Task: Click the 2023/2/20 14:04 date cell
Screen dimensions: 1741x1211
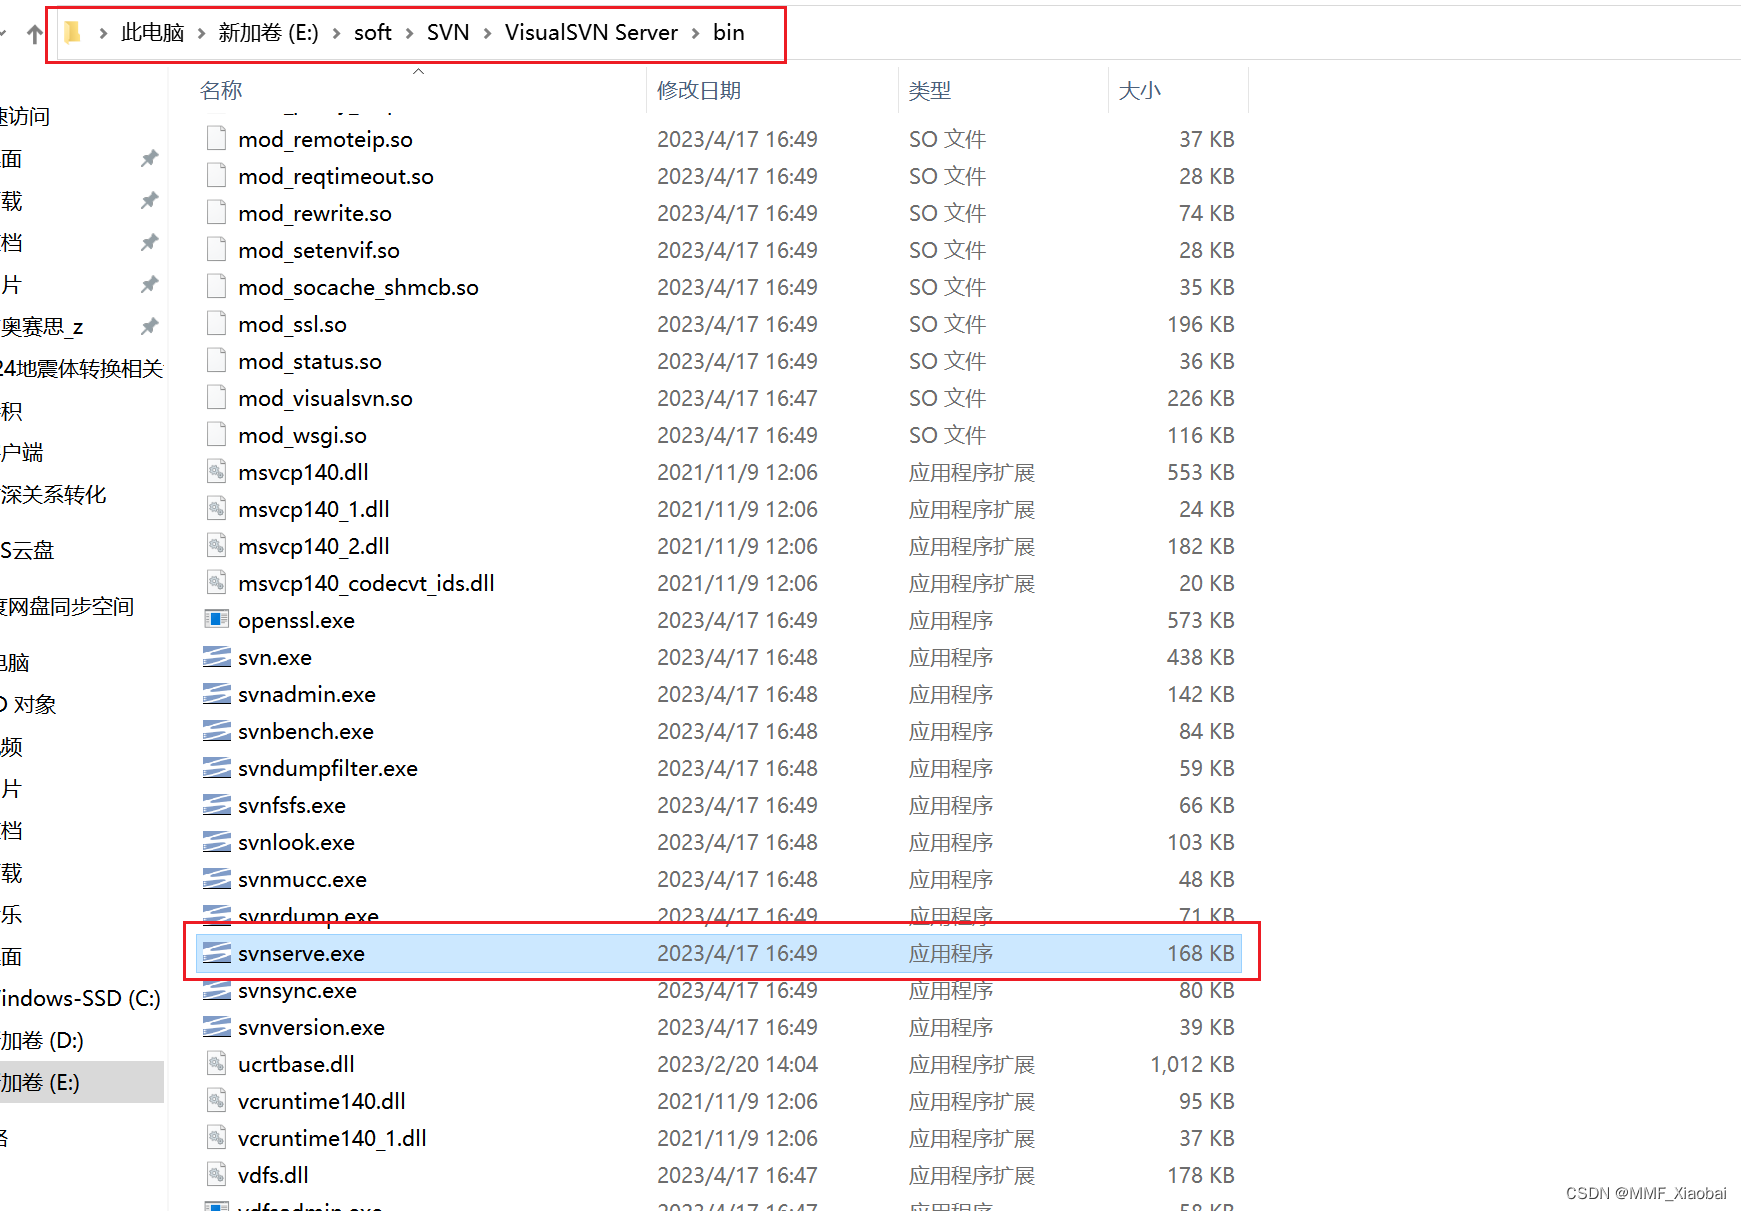Action: pyautogui.click(x=737, y=1064)
